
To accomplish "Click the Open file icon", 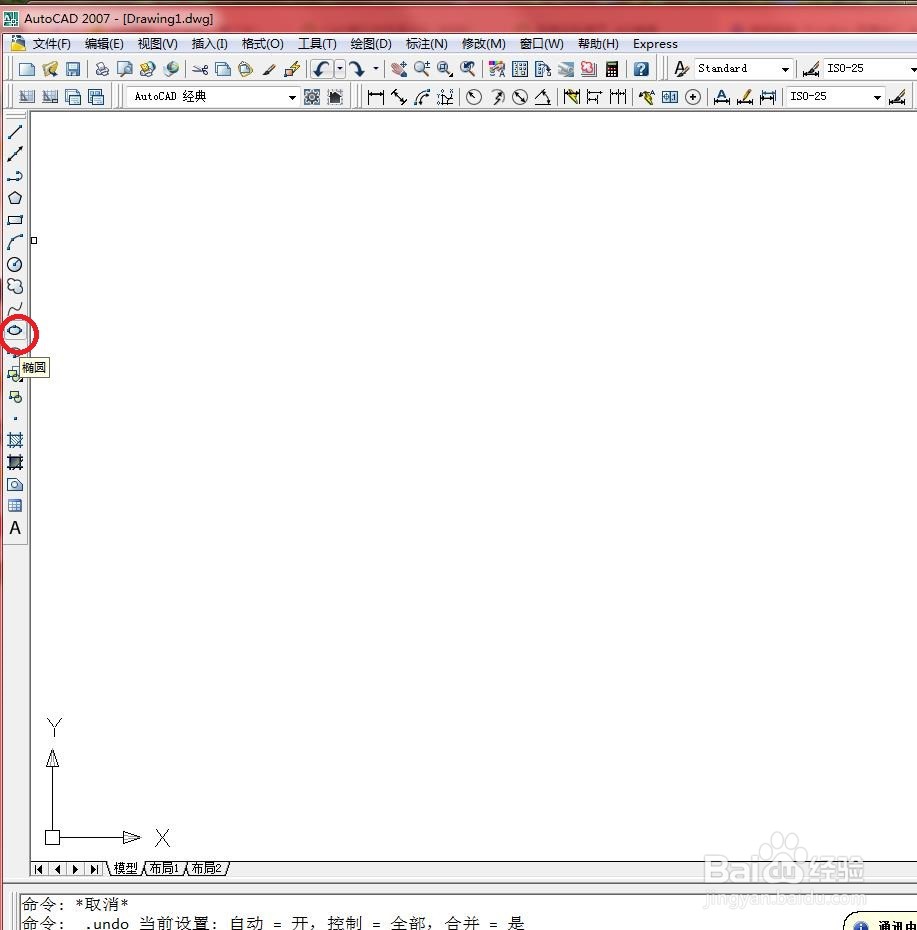I will [x=50, y=69].
